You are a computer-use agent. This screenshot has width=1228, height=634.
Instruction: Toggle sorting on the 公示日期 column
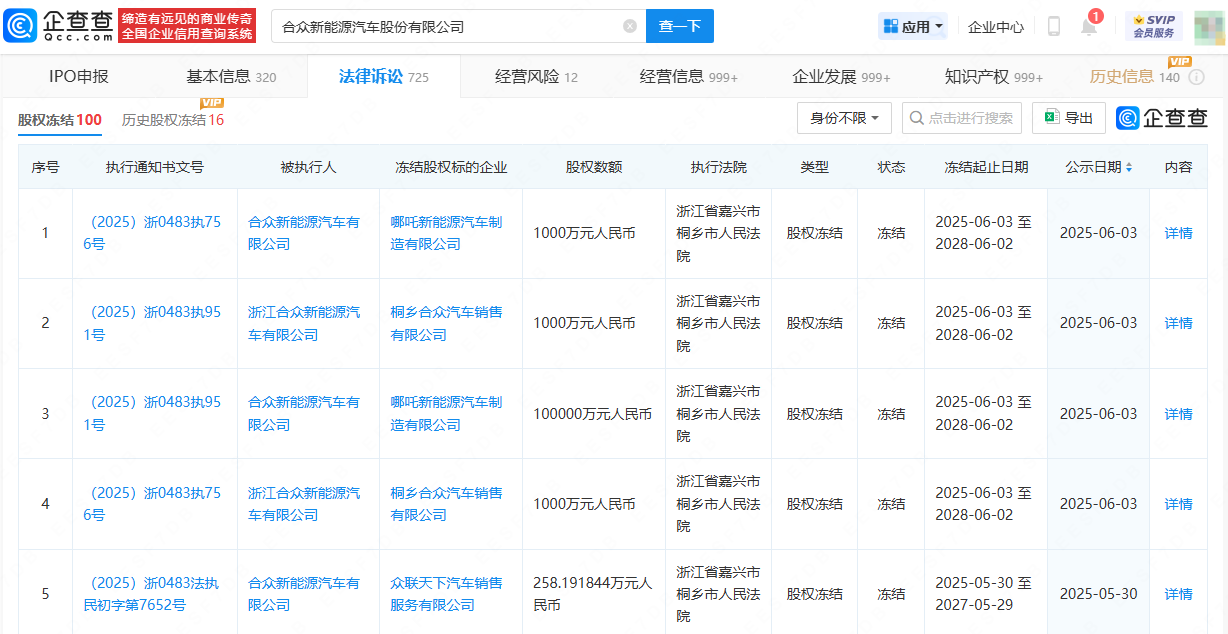point(1128,167)
